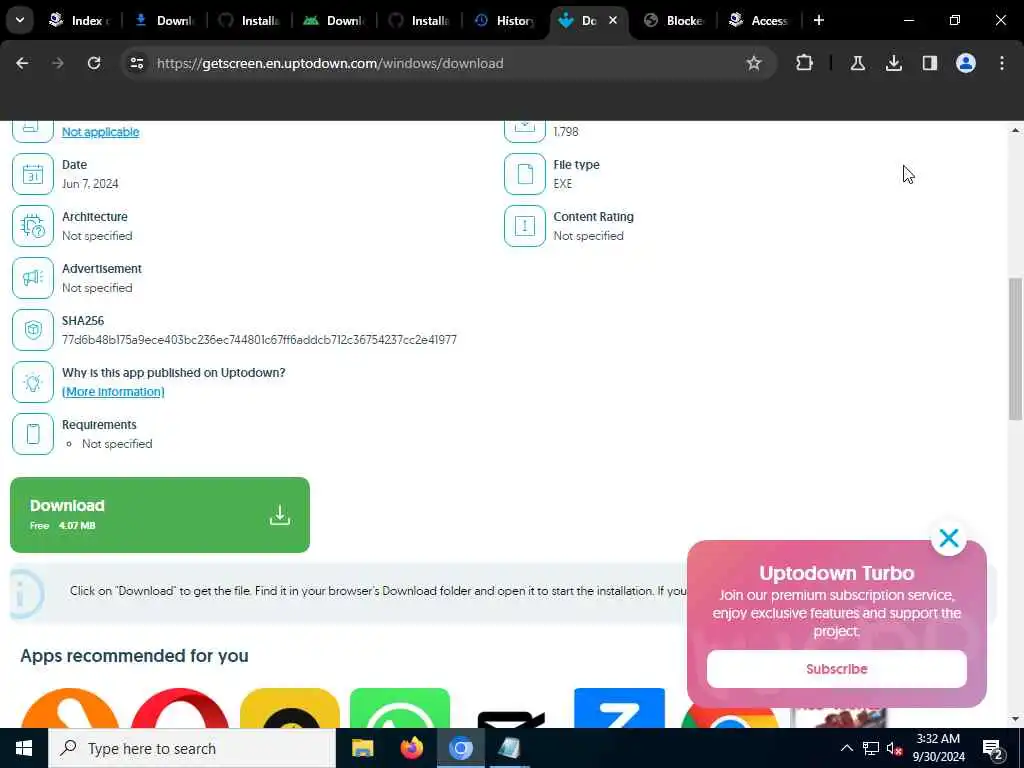Click the SHA256 shield icon
Image resolution: width=1024 pixels, height=768 pixels.
tap(33, 330)
